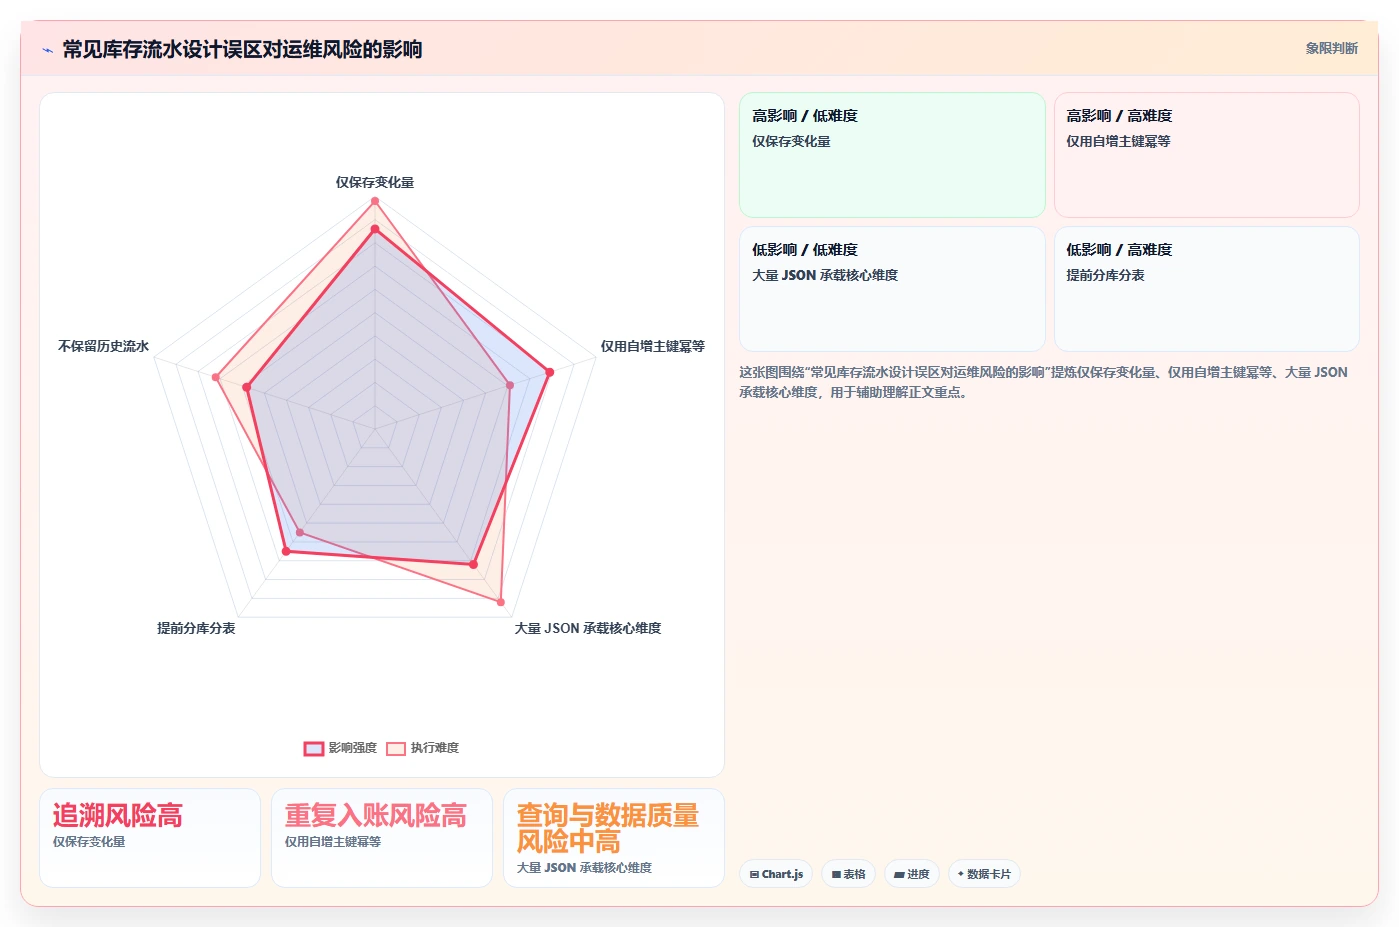This screenshot has height=927, width=1399.
Task: Click the 进度 tag chip
Action: click(x=912, y=874)
